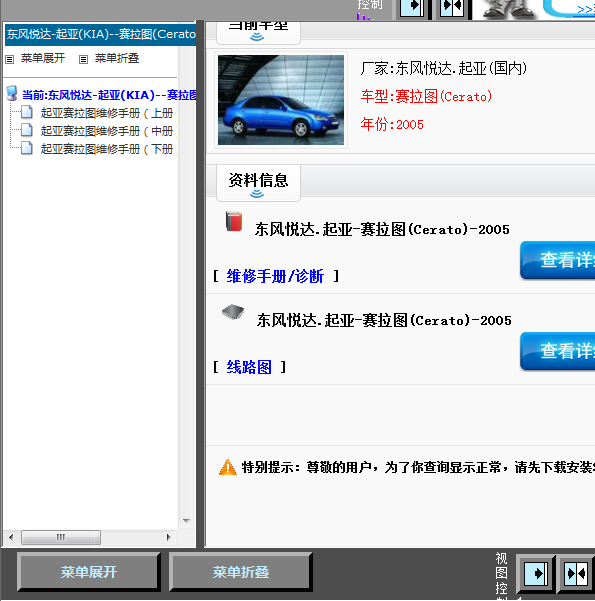The image size is (595, 601).
Task: Open the 线路图 link
Action: (x=249, y=367)
